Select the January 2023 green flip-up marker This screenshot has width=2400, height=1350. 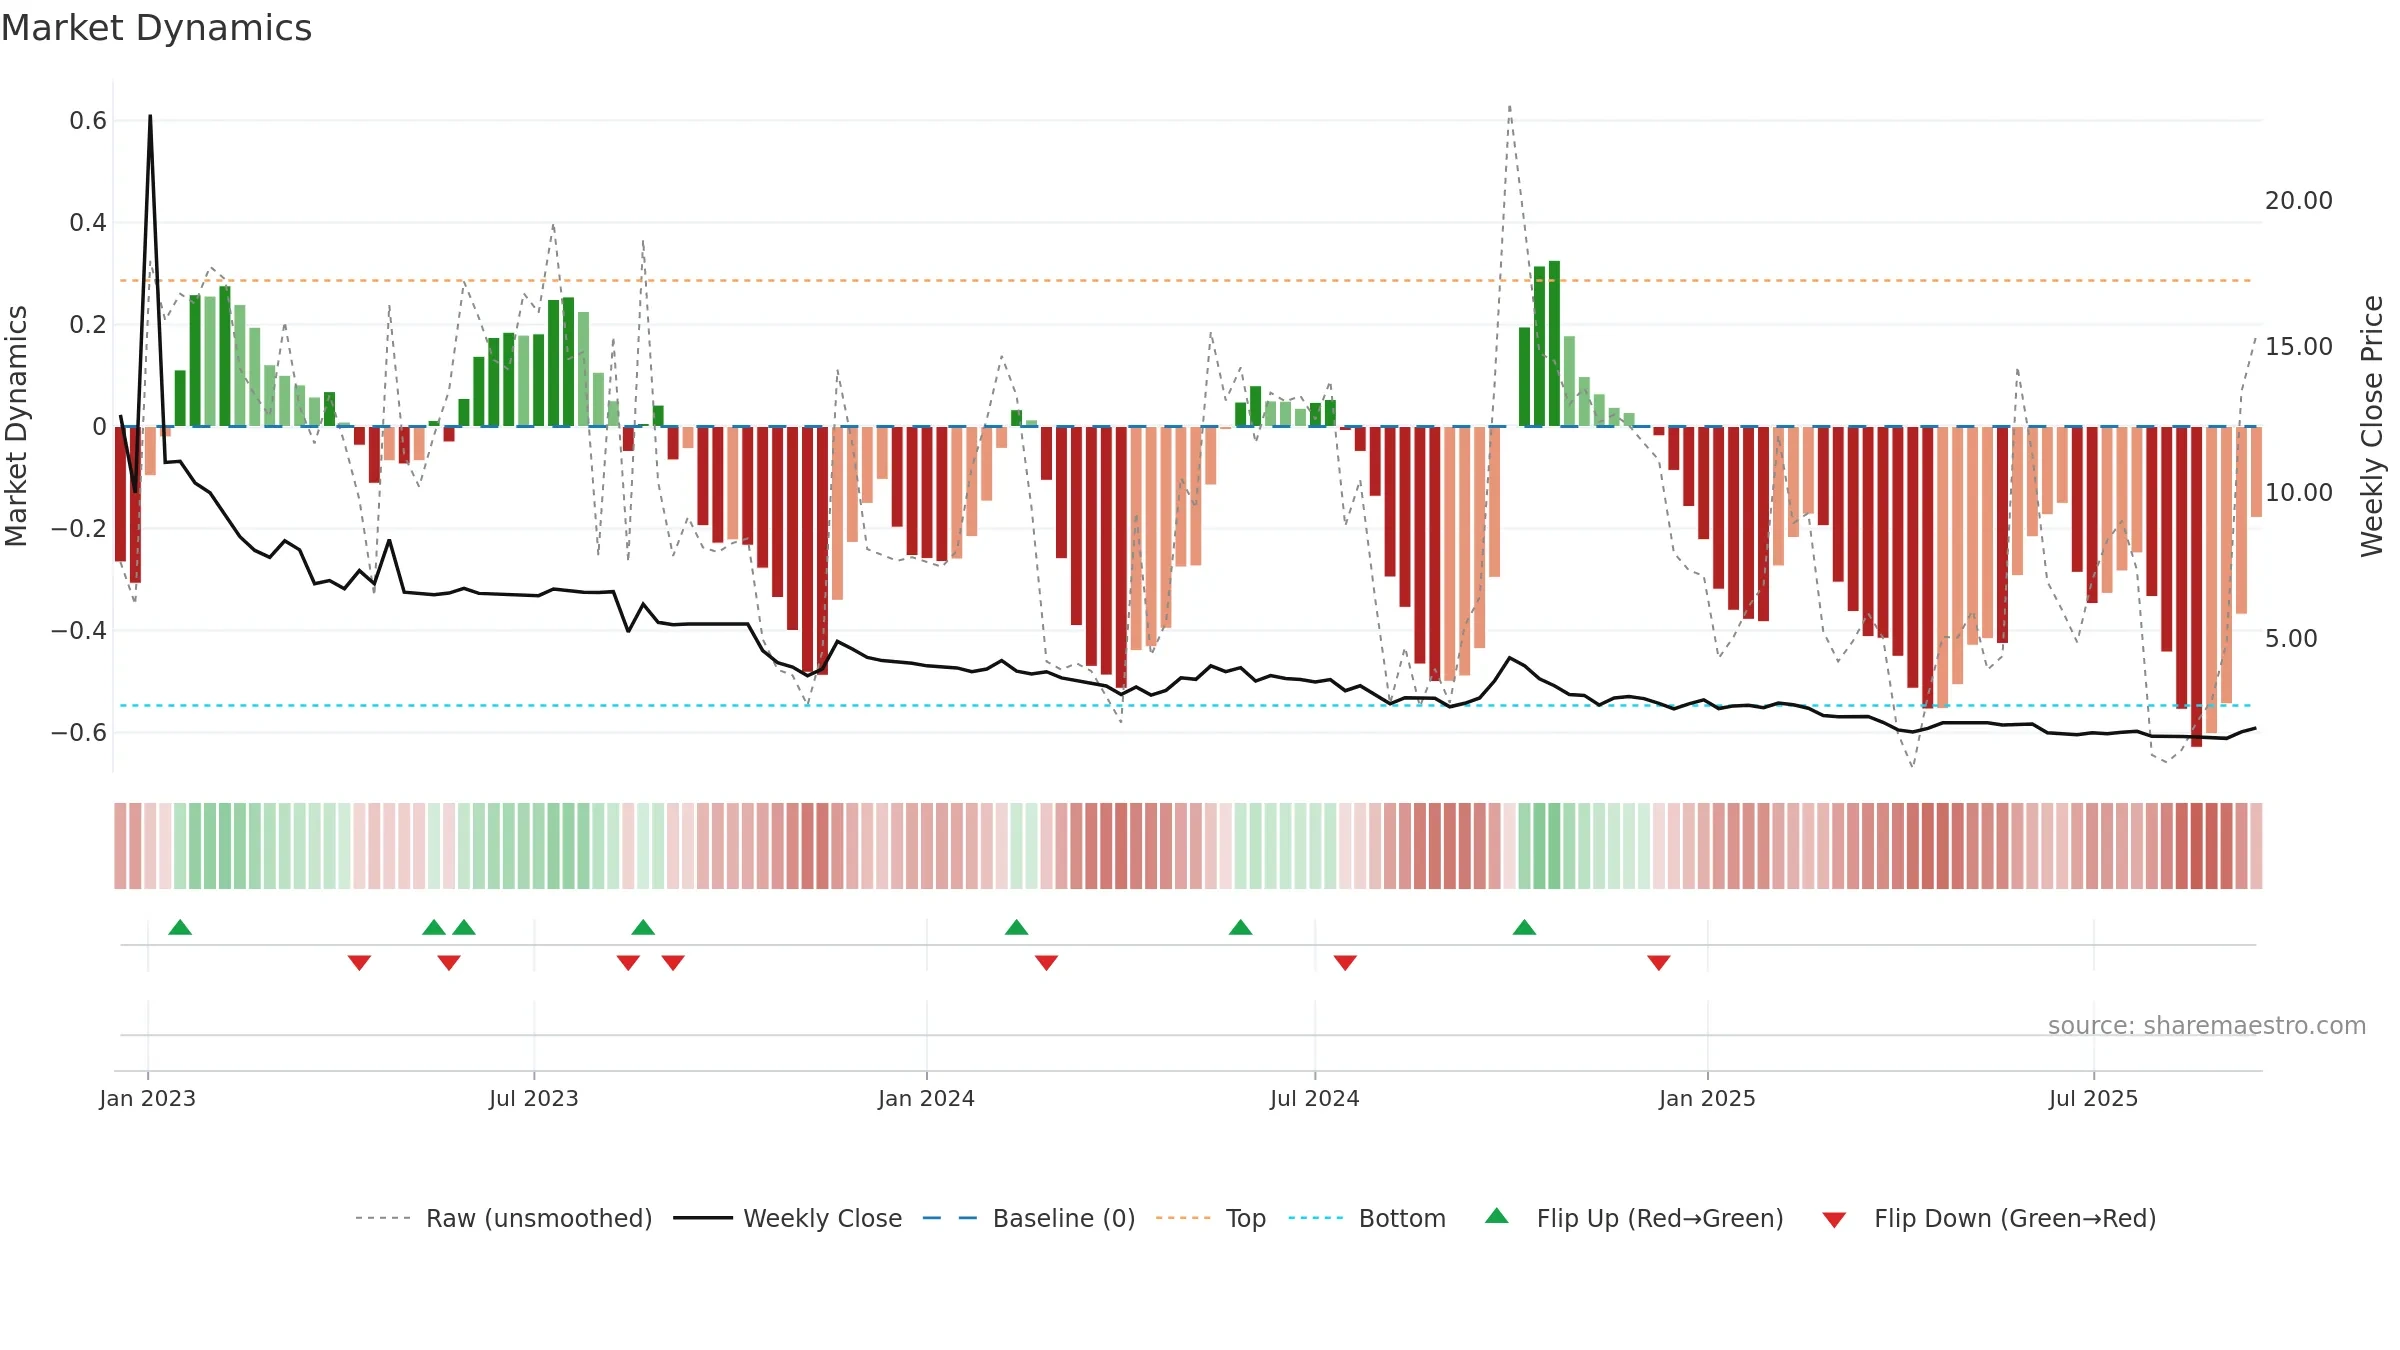[180, 927]
